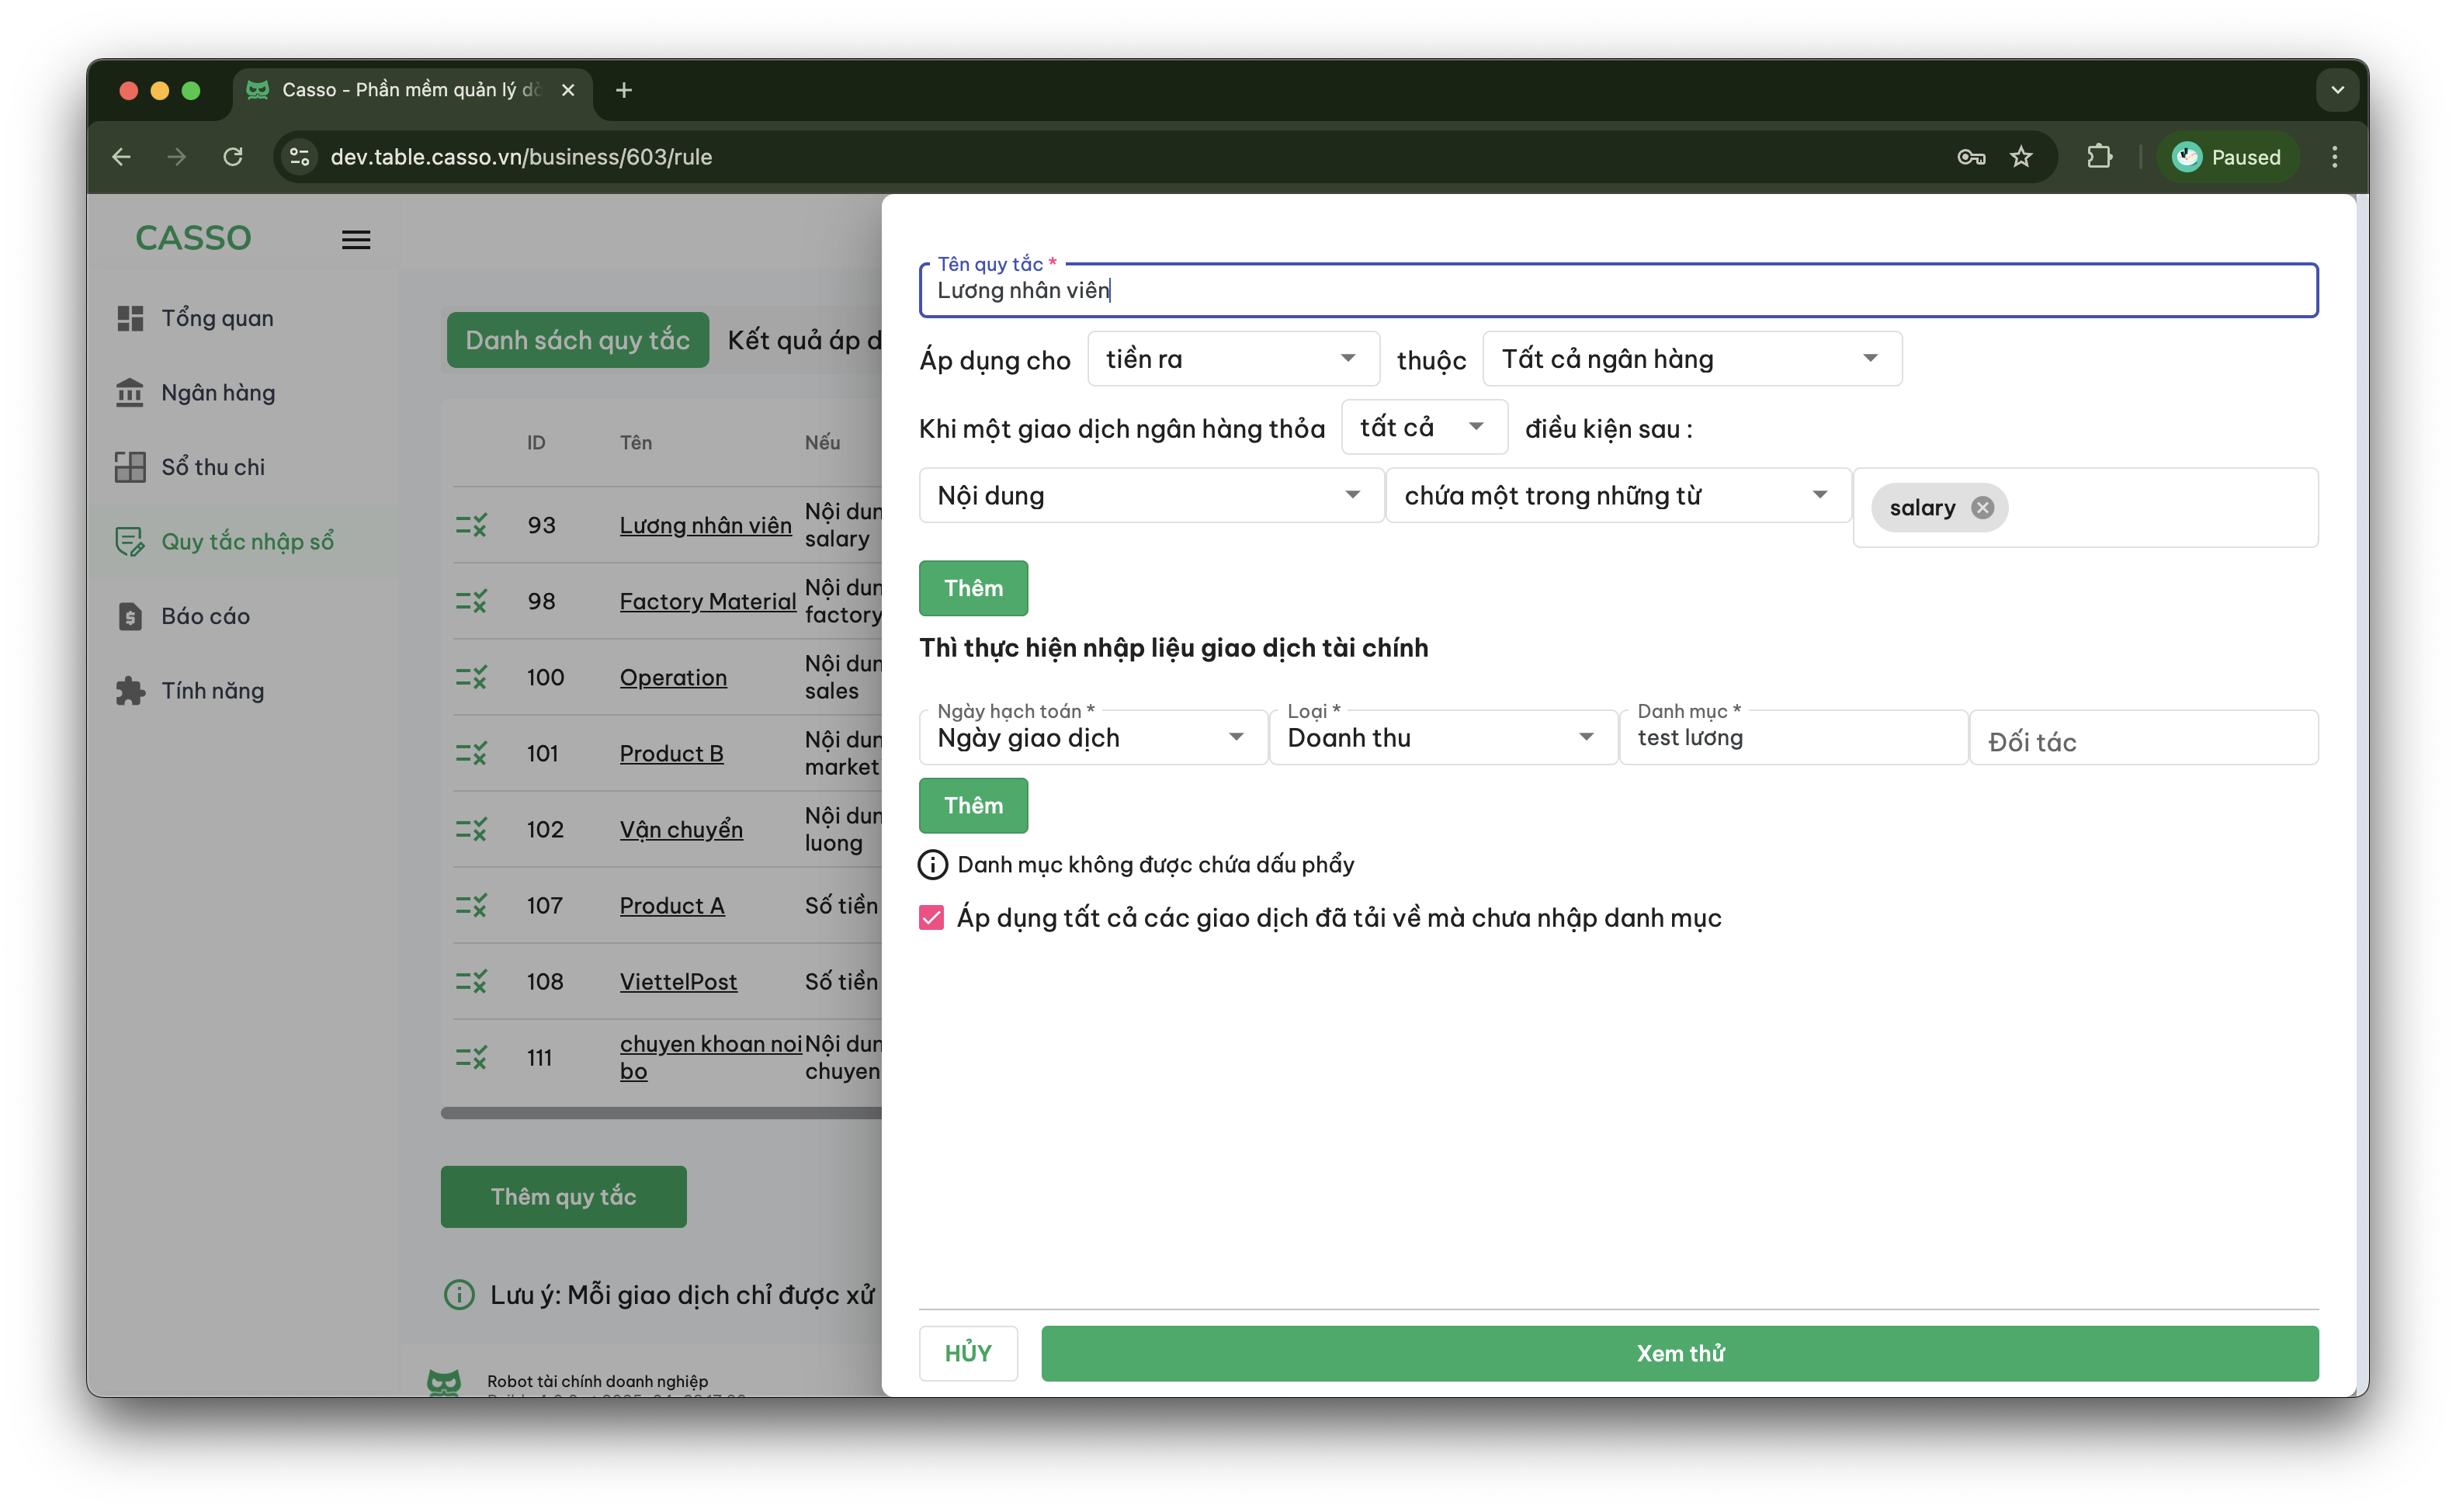Image resolution: width=2456 pixels, height=1512 pixels.
Task: Click the HỦY cancel button
Action: point(967,1353)
